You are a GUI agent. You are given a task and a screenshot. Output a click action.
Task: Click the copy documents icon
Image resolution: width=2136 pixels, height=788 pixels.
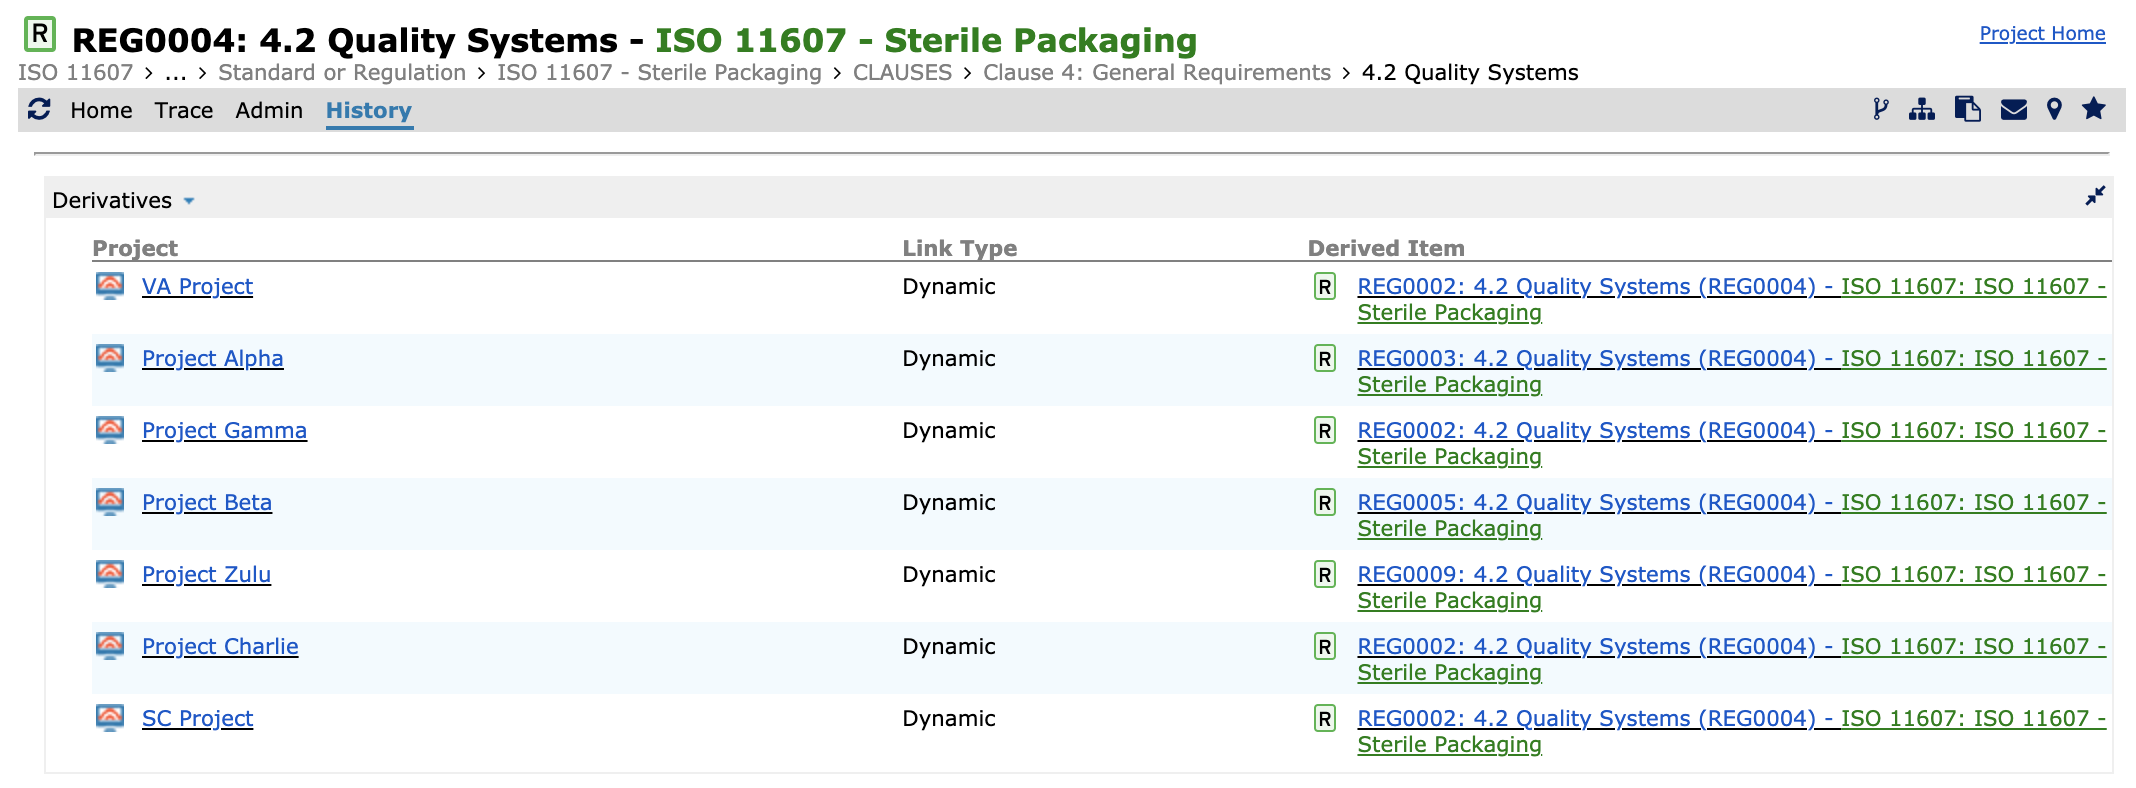(1967, 110)
